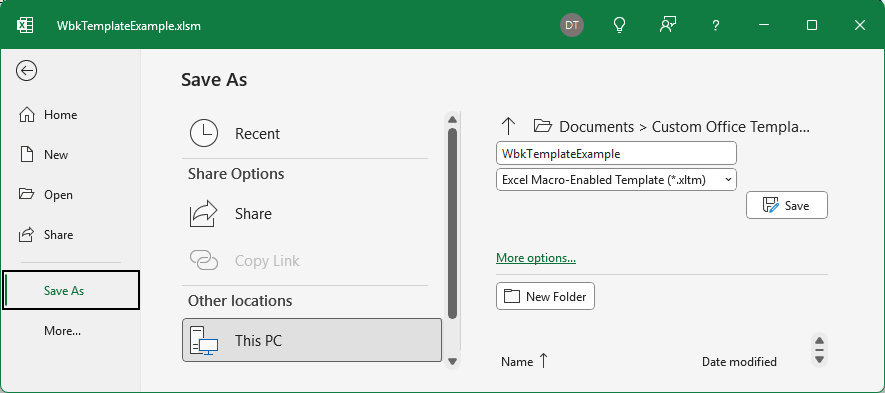Close the Excel window
The width and height of the screenshot is (885, 393).
coord(860,25)
